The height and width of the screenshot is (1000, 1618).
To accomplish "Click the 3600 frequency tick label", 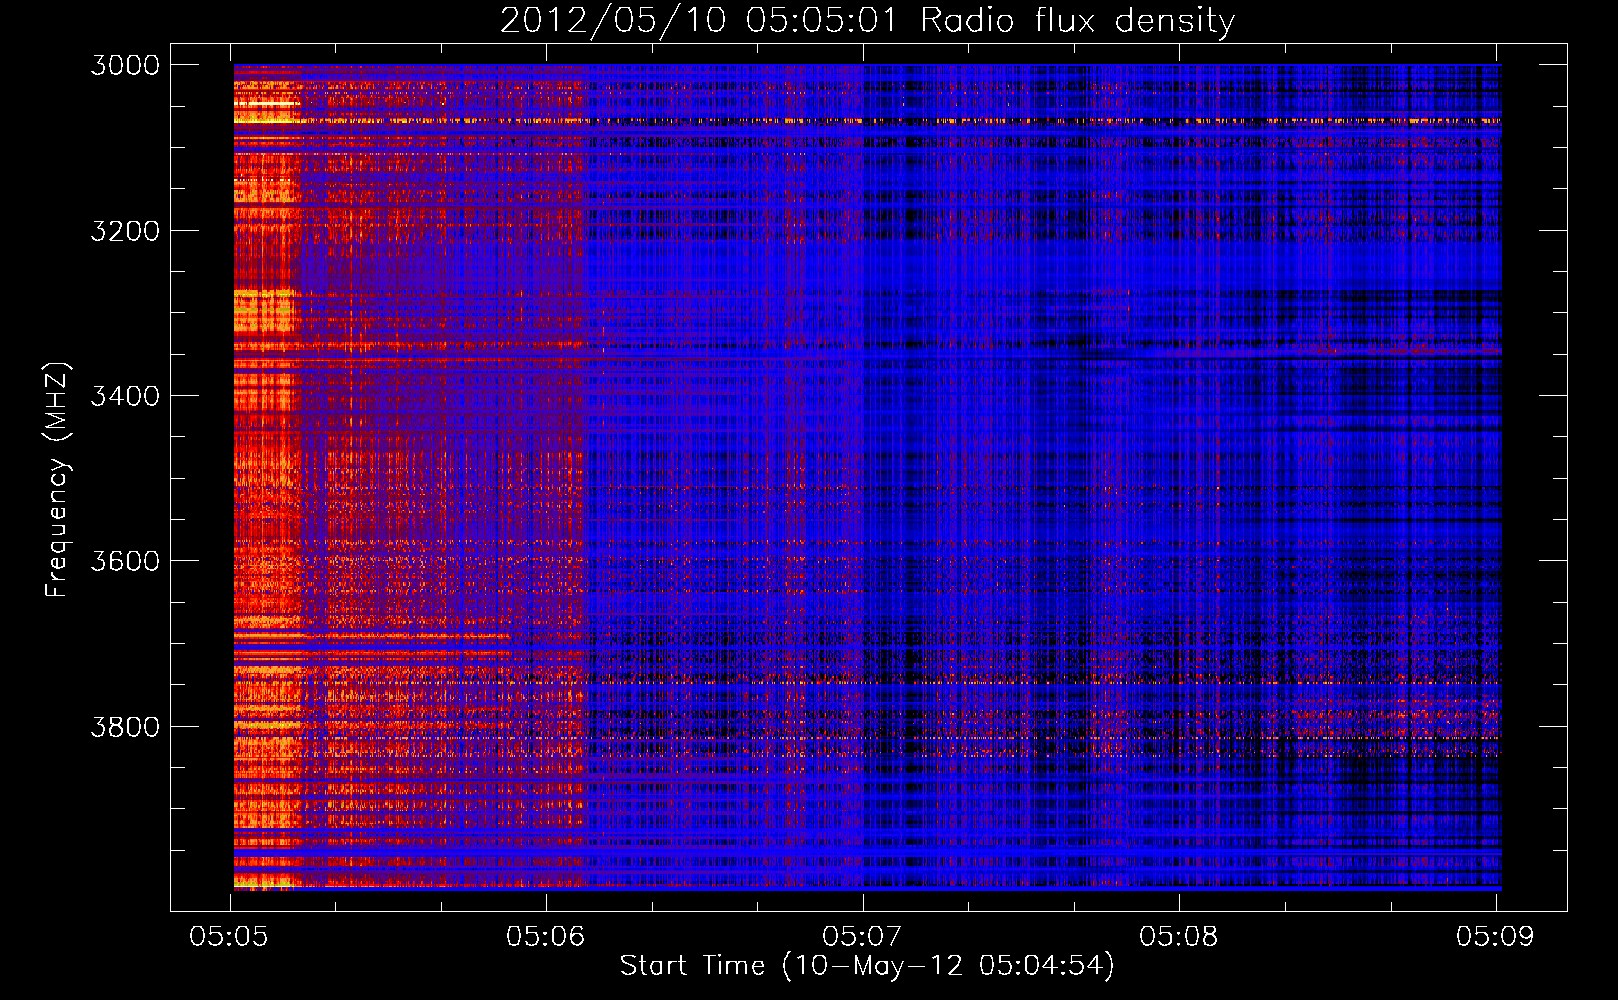I will [125, 561].
